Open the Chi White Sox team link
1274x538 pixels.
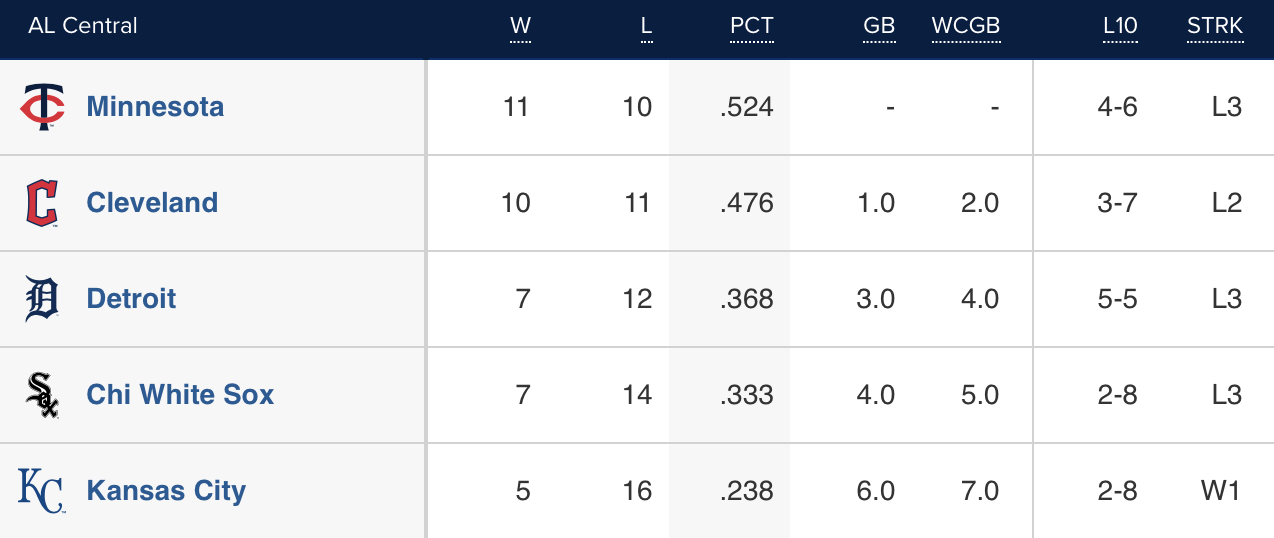(x=180, y=395)
